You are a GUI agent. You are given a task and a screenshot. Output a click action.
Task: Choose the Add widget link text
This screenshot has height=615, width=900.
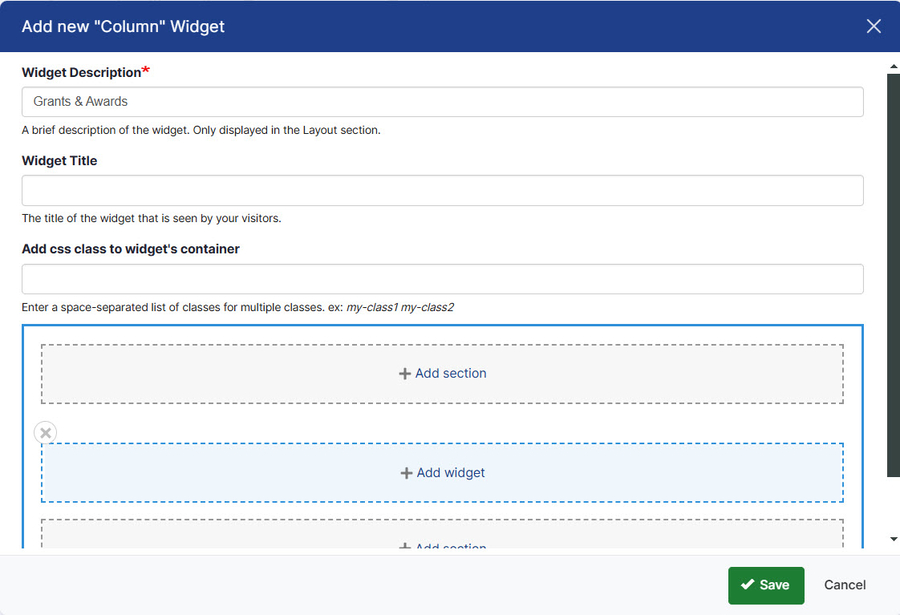[451, 473]
